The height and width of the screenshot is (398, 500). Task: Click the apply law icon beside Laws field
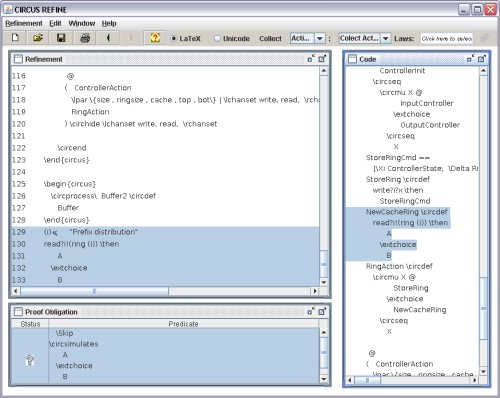485,38
